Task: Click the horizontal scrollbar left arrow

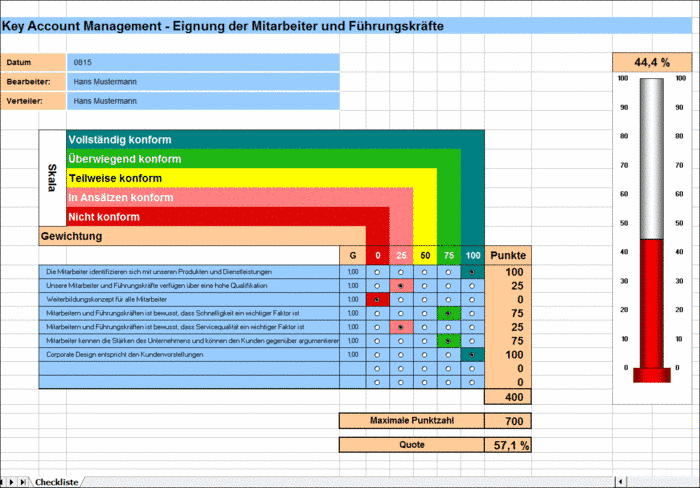Action: tap(621, 482)
